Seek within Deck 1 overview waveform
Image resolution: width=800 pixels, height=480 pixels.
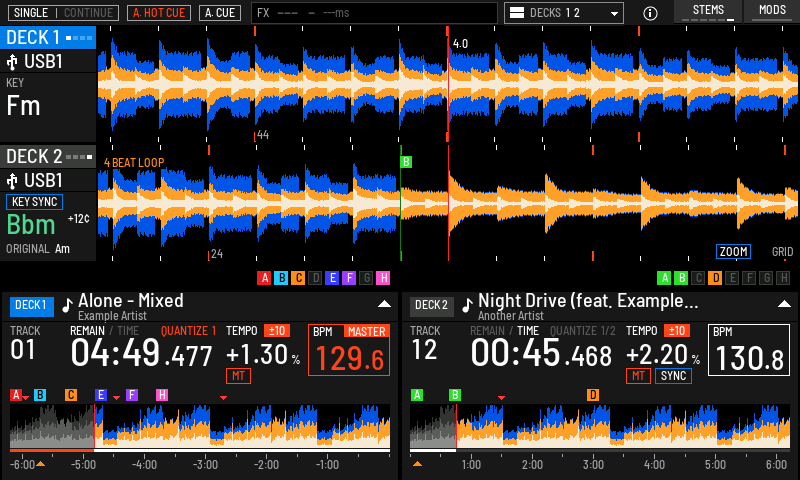(x=200, y=426)
